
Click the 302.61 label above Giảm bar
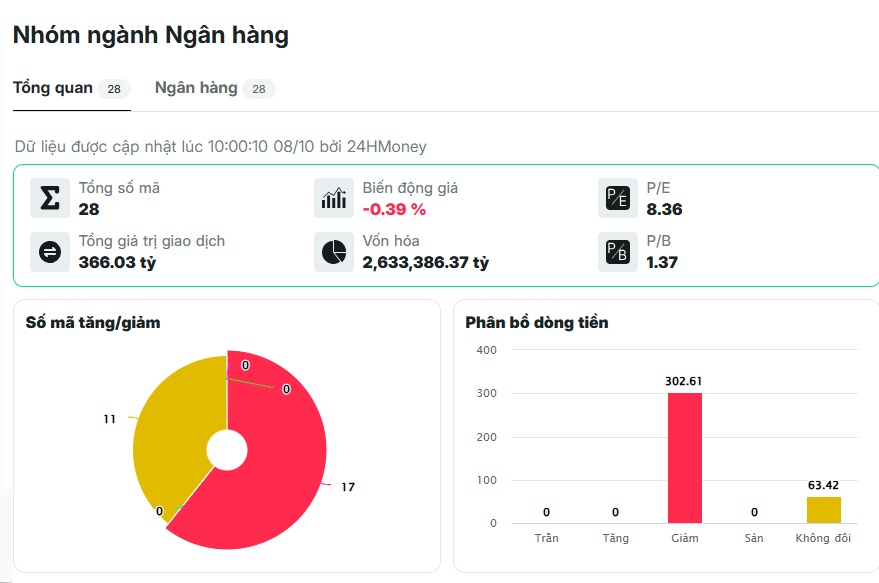[x=683, y=381]
